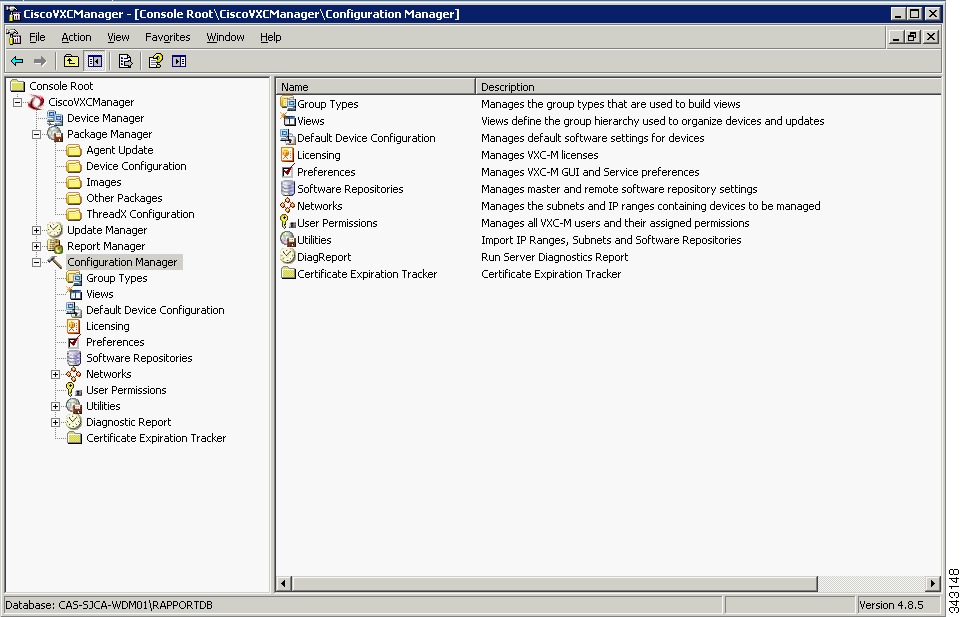Click 'Manages VXC-M licenses' description text
This screenshot has height=617, width=962.
[x=539, y=155]
